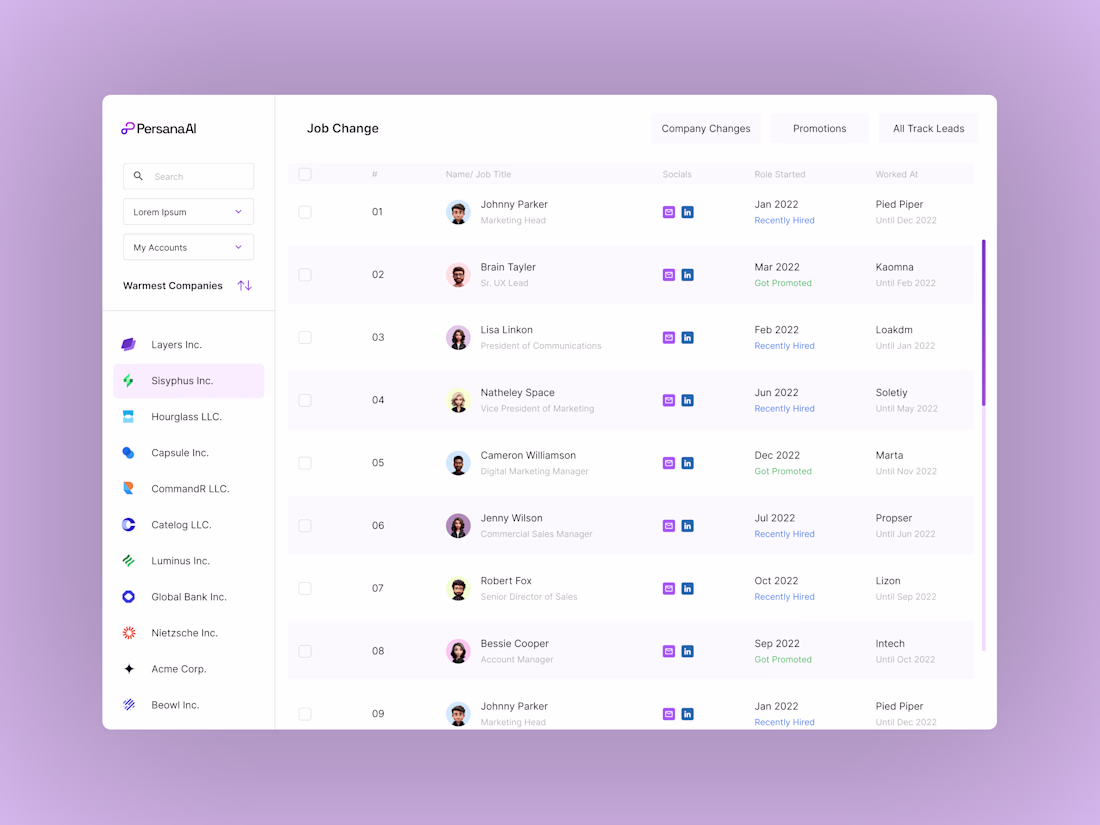Screen dimensions: 1100x825
Task: Click Recently Hired link for Robert Fox
Action: (784, 597)
